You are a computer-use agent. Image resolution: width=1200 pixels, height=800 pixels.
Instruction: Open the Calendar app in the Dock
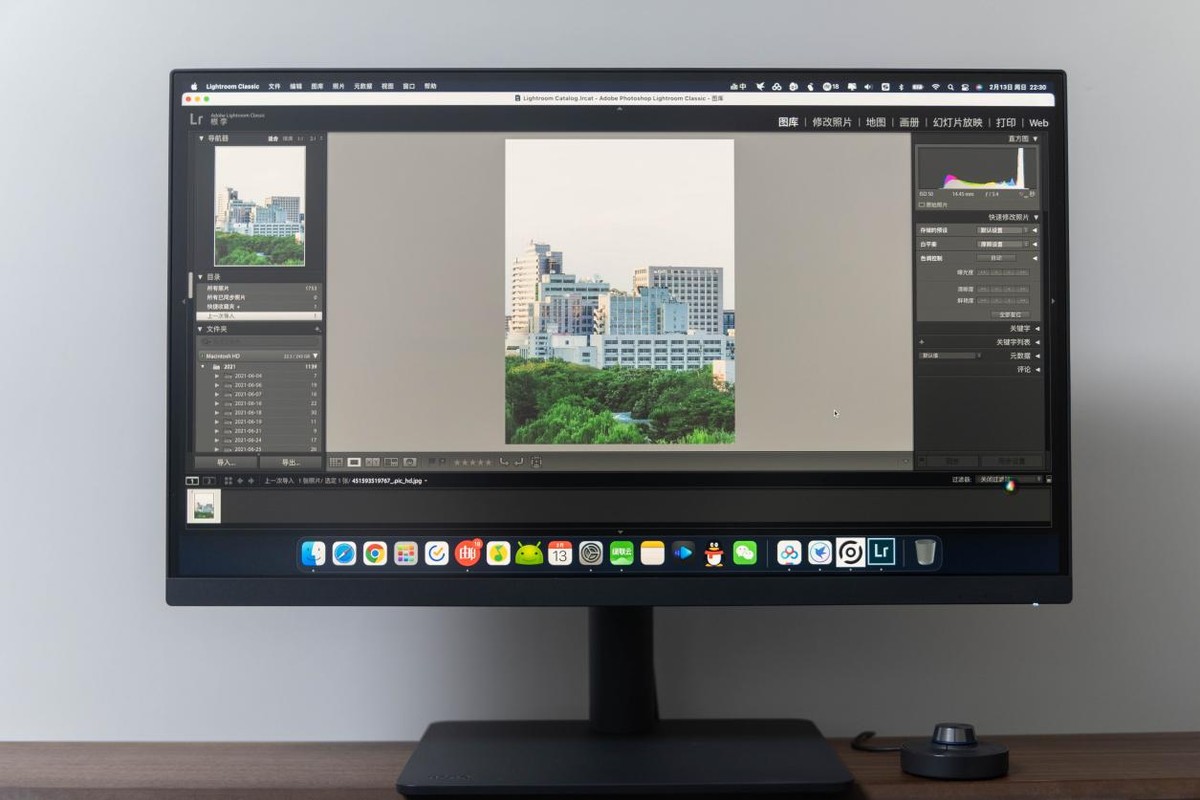click(x=560, y=553)
